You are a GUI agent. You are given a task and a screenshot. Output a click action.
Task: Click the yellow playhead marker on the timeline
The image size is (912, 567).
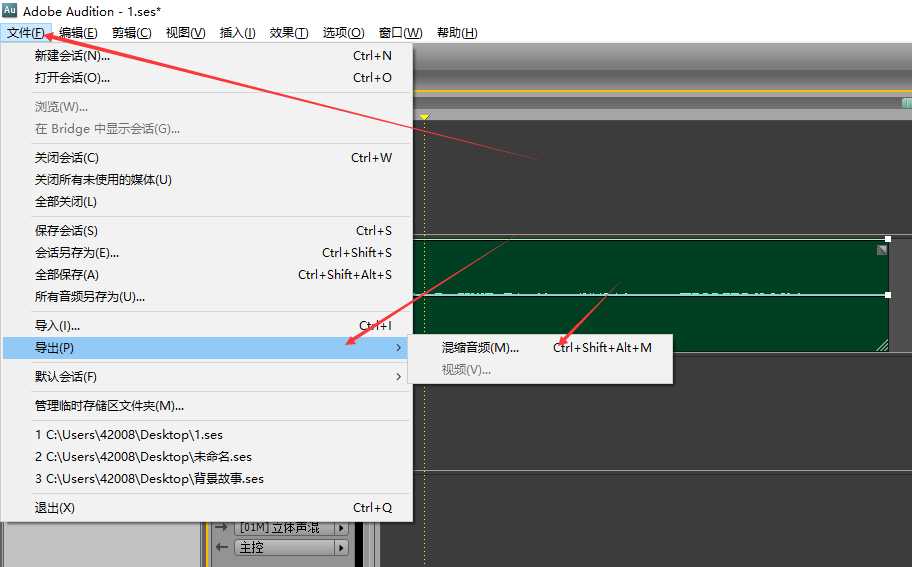point(425,117)
